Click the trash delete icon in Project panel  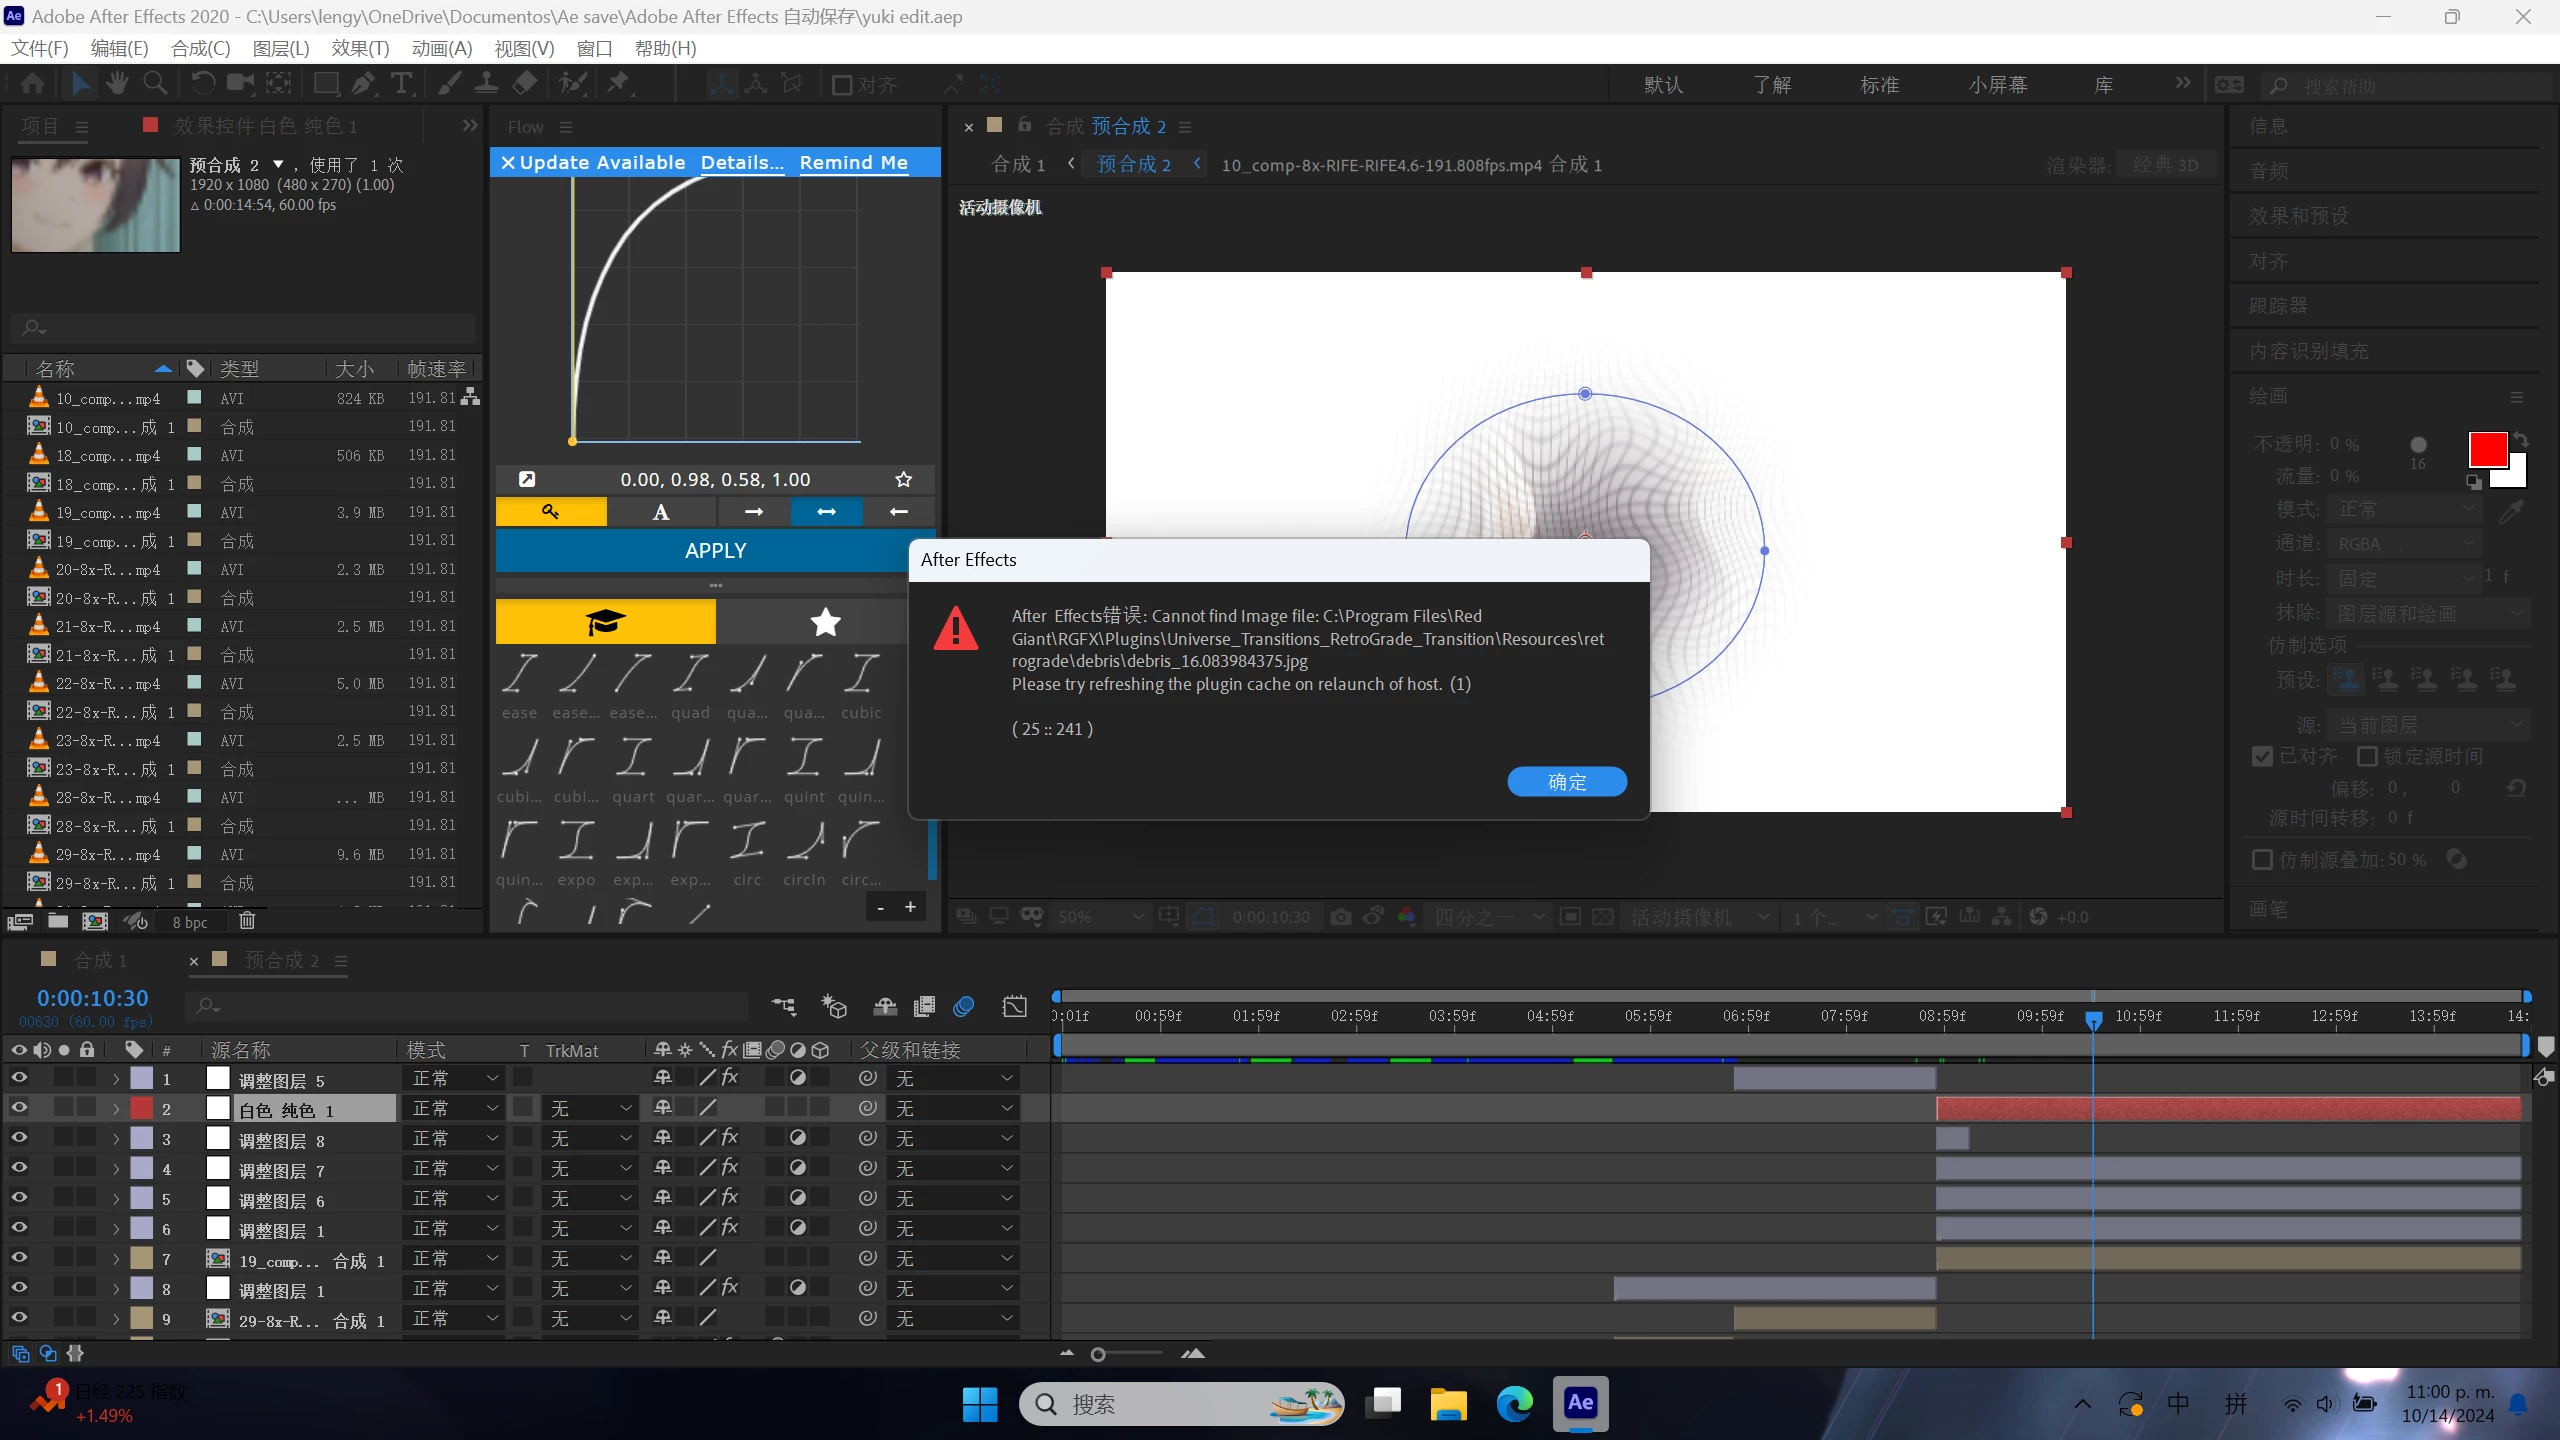point(247,921)
